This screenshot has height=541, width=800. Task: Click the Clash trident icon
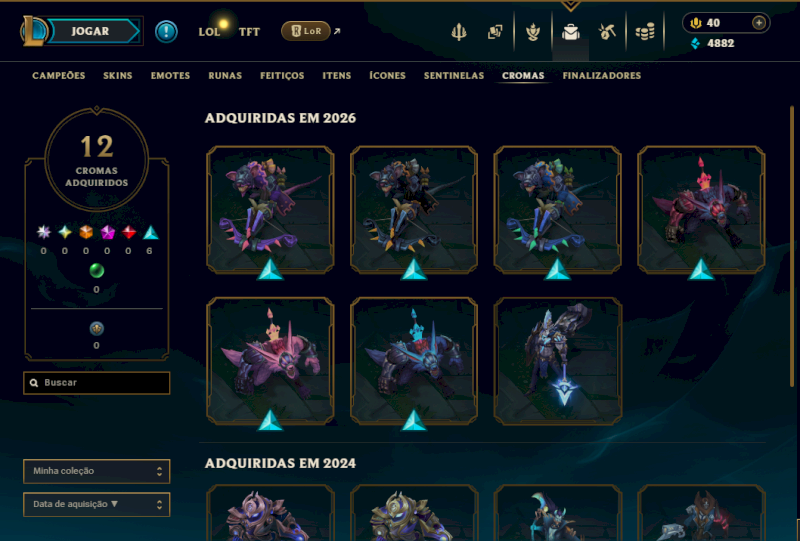click(x=459, y=32)
